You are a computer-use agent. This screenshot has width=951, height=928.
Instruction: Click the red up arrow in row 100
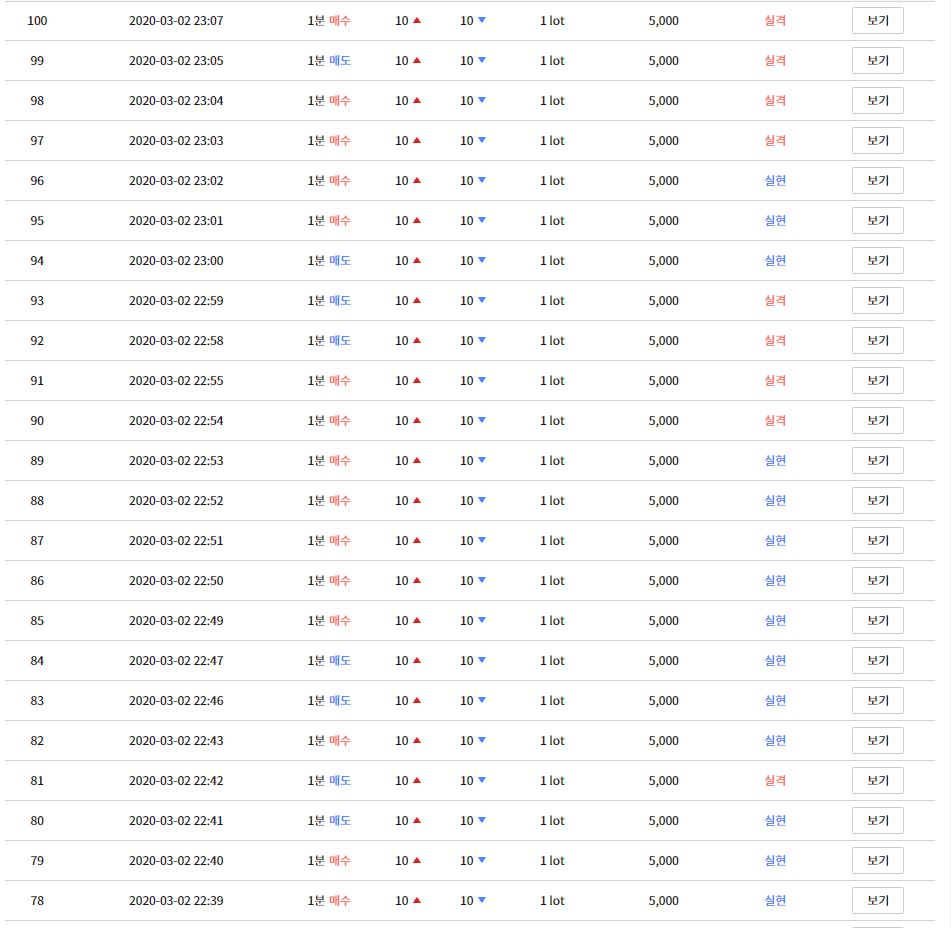[x=417, y=21]
